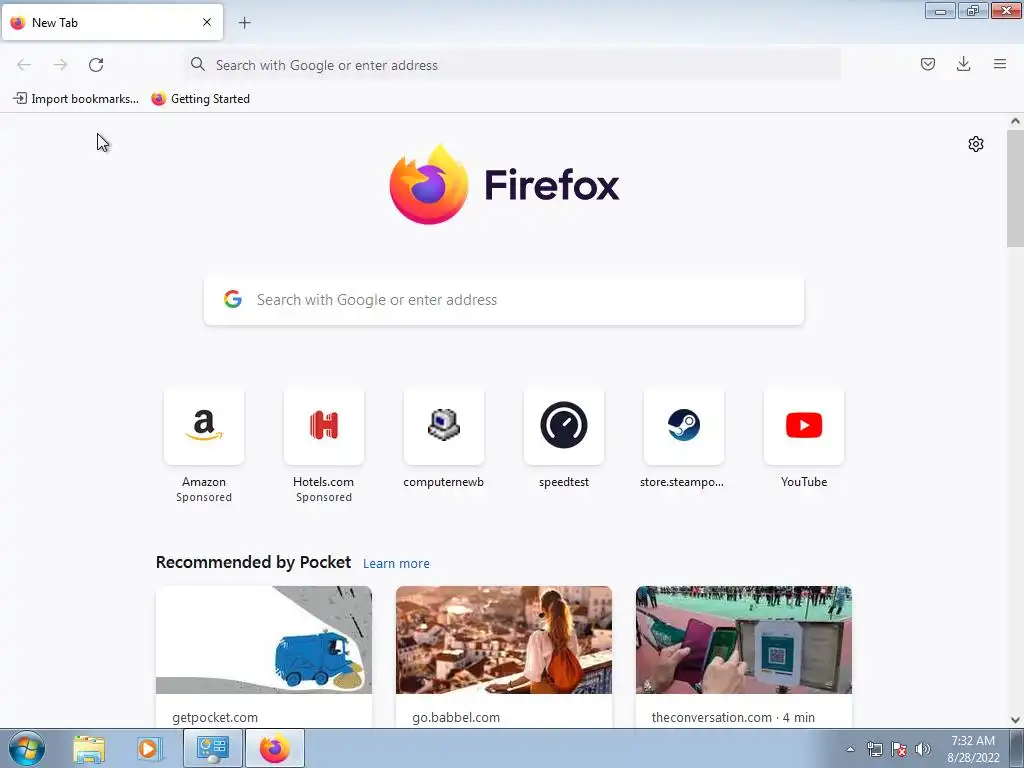
Task: Open Windows Media Player from taskbar
Action: 148,749
